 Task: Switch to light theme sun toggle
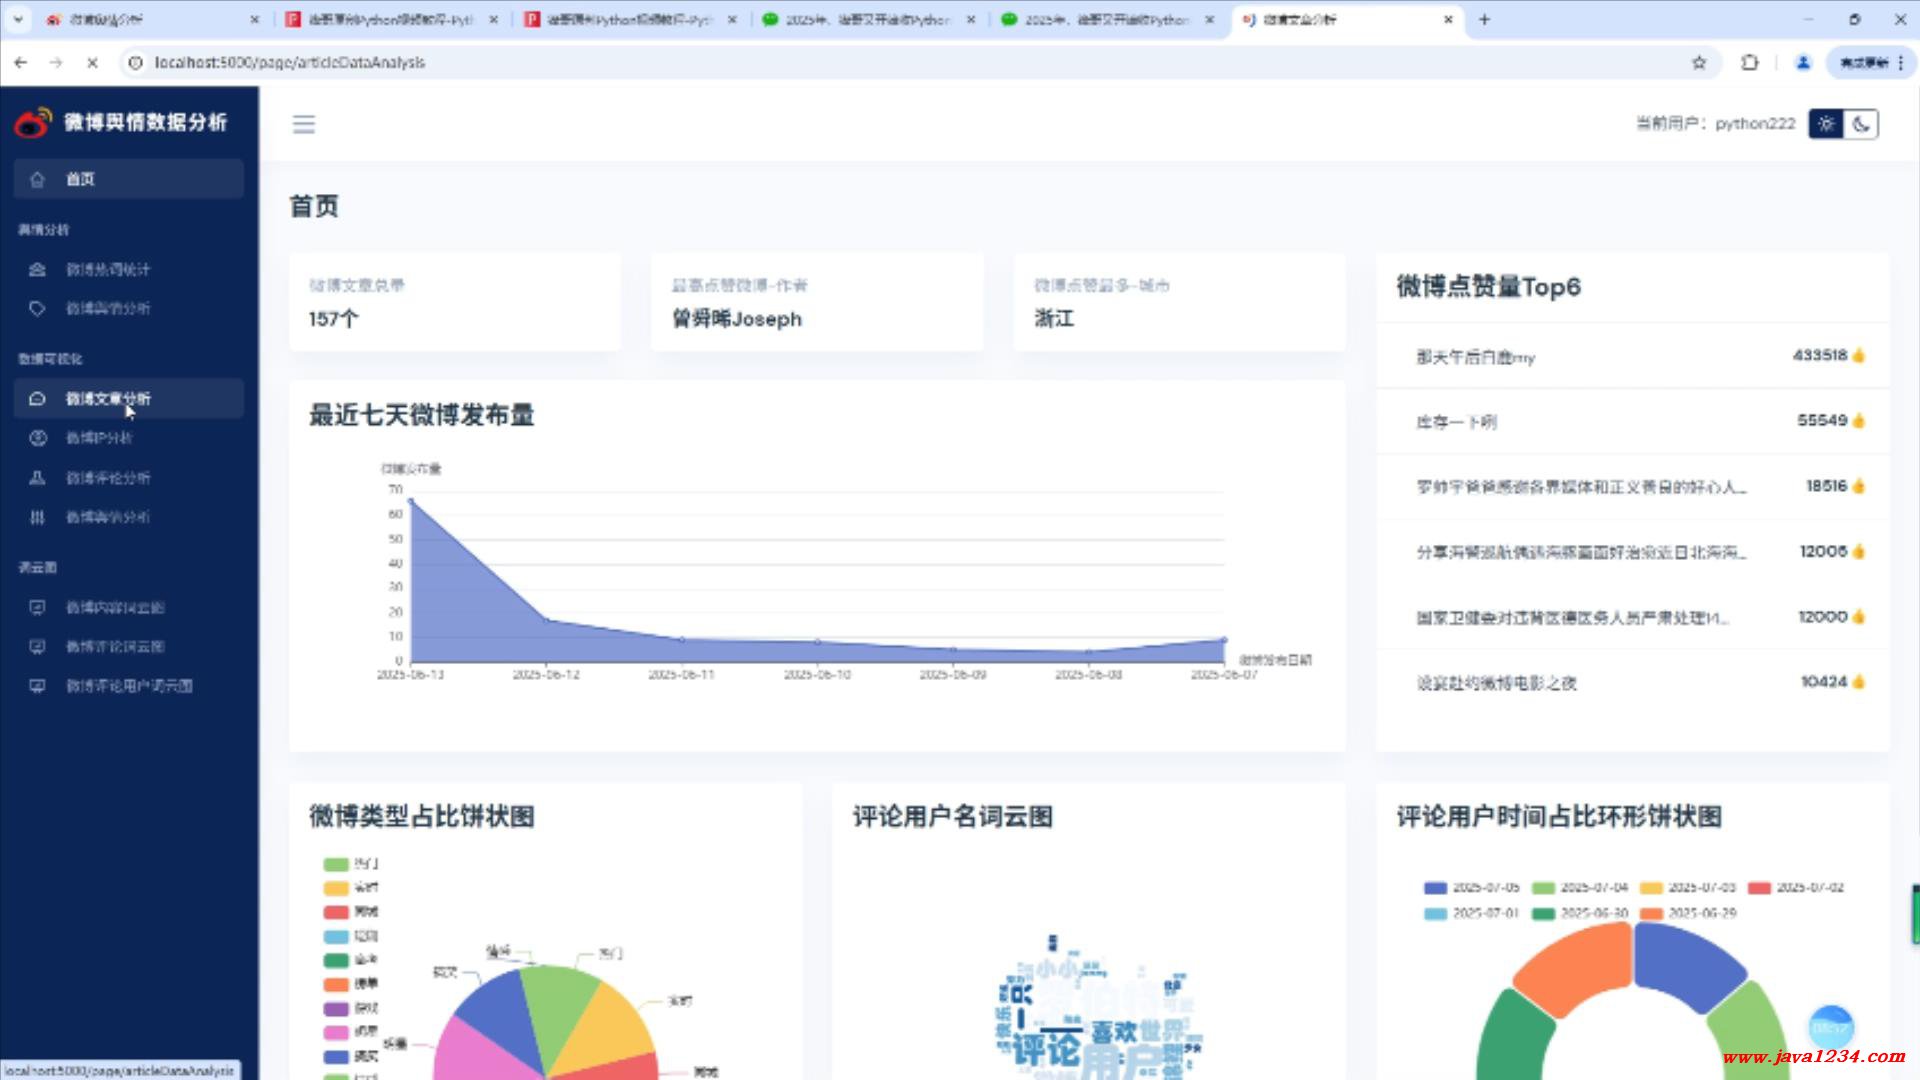[1826, 124]
